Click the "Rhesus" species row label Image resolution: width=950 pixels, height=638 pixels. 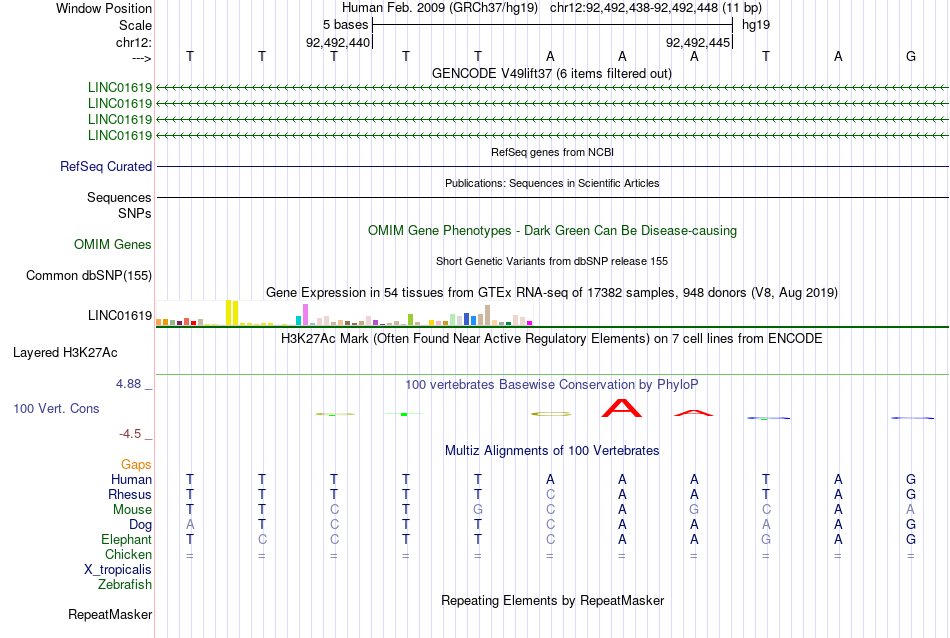(130, 494)
